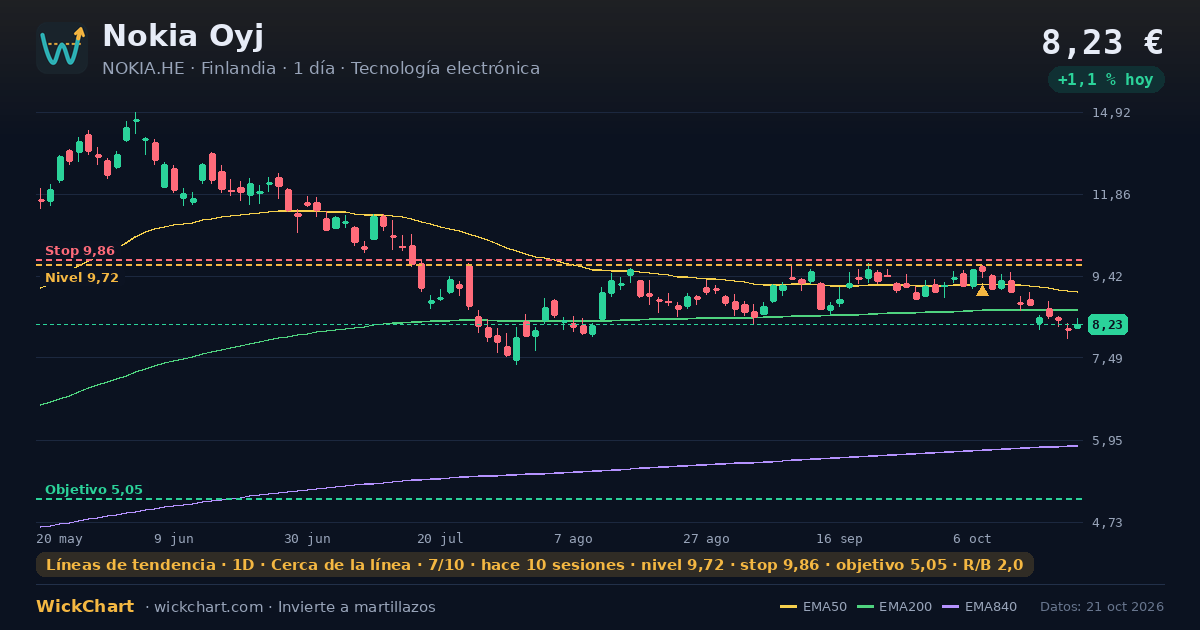Click the 20 may date label

(x=60, y=539)
